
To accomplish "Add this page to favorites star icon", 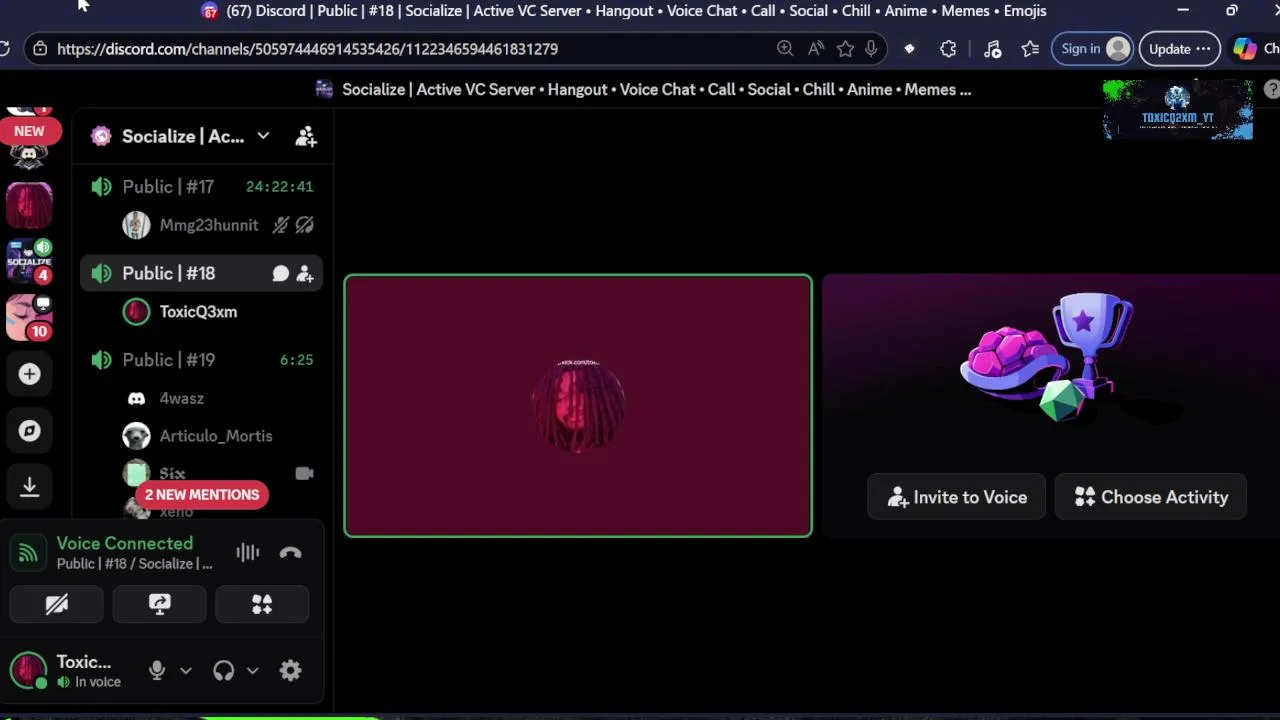I will [x=846, y=49].
